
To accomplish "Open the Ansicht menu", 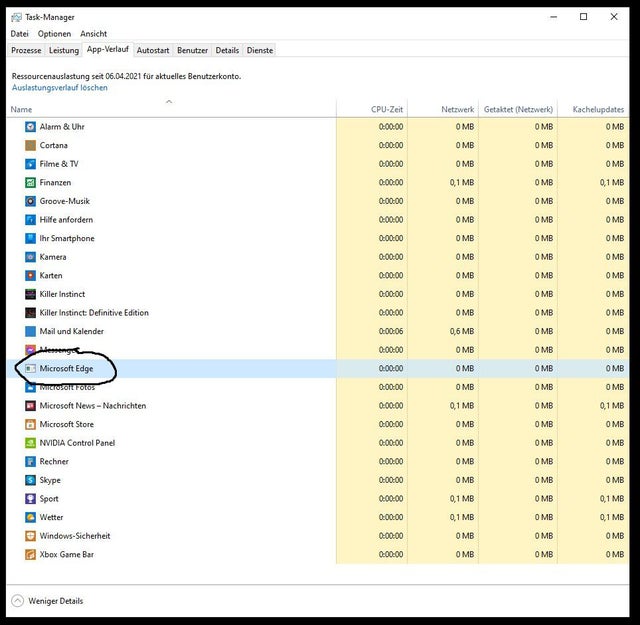I will (93, 34).
